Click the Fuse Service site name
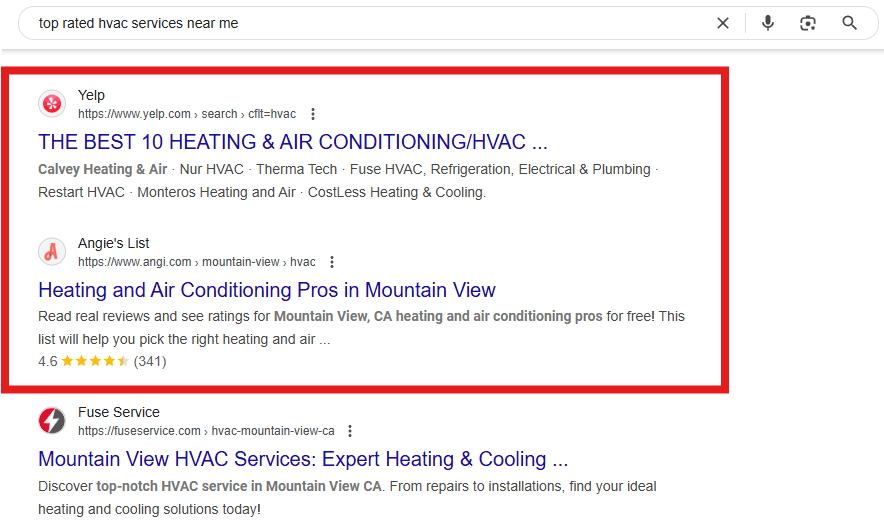The image size is (884, 525). tap(118, 412)
